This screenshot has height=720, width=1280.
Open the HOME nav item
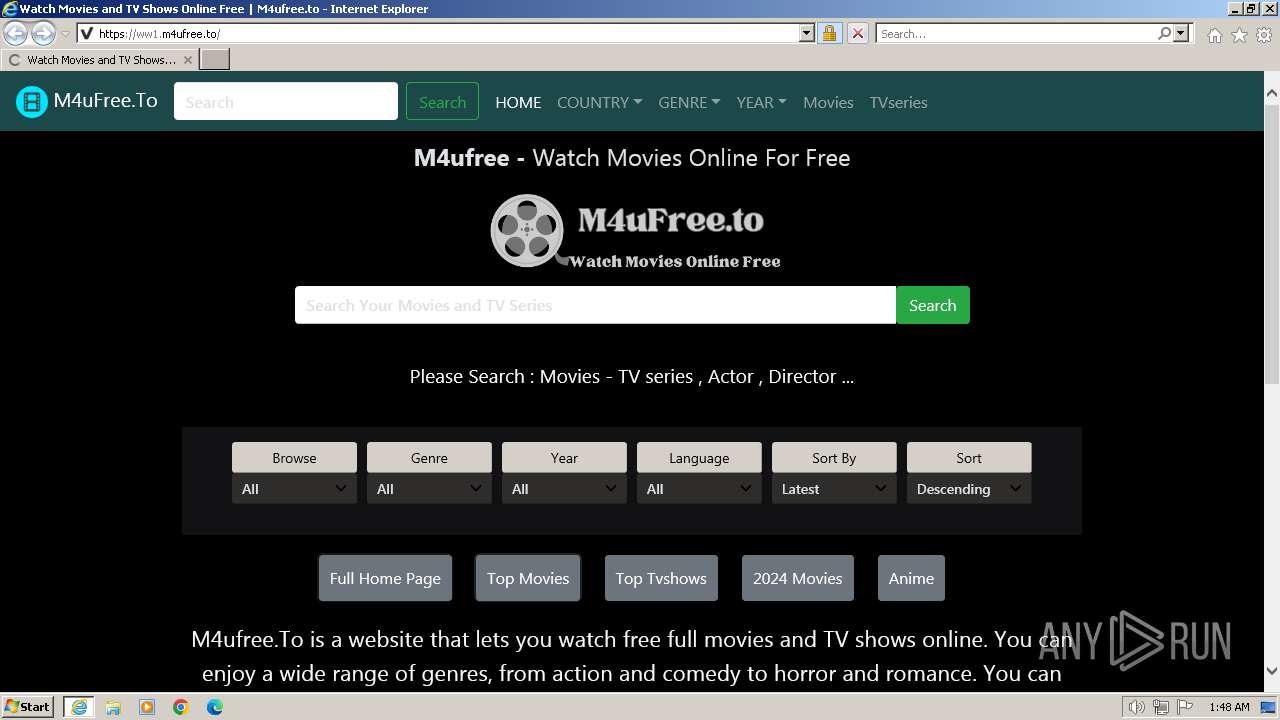click(518, 102)
